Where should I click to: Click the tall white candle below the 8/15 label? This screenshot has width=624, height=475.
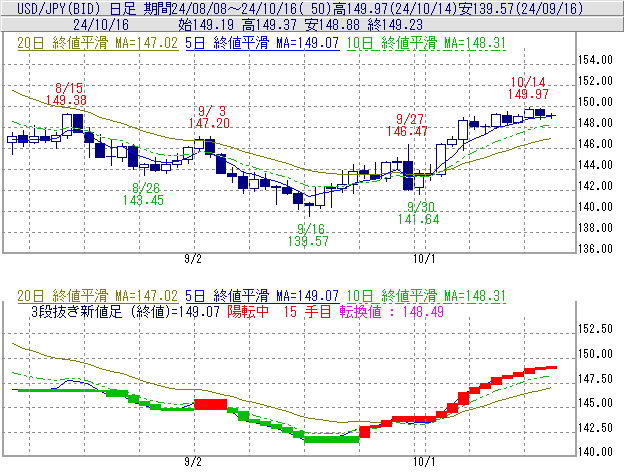pos(67,125)
